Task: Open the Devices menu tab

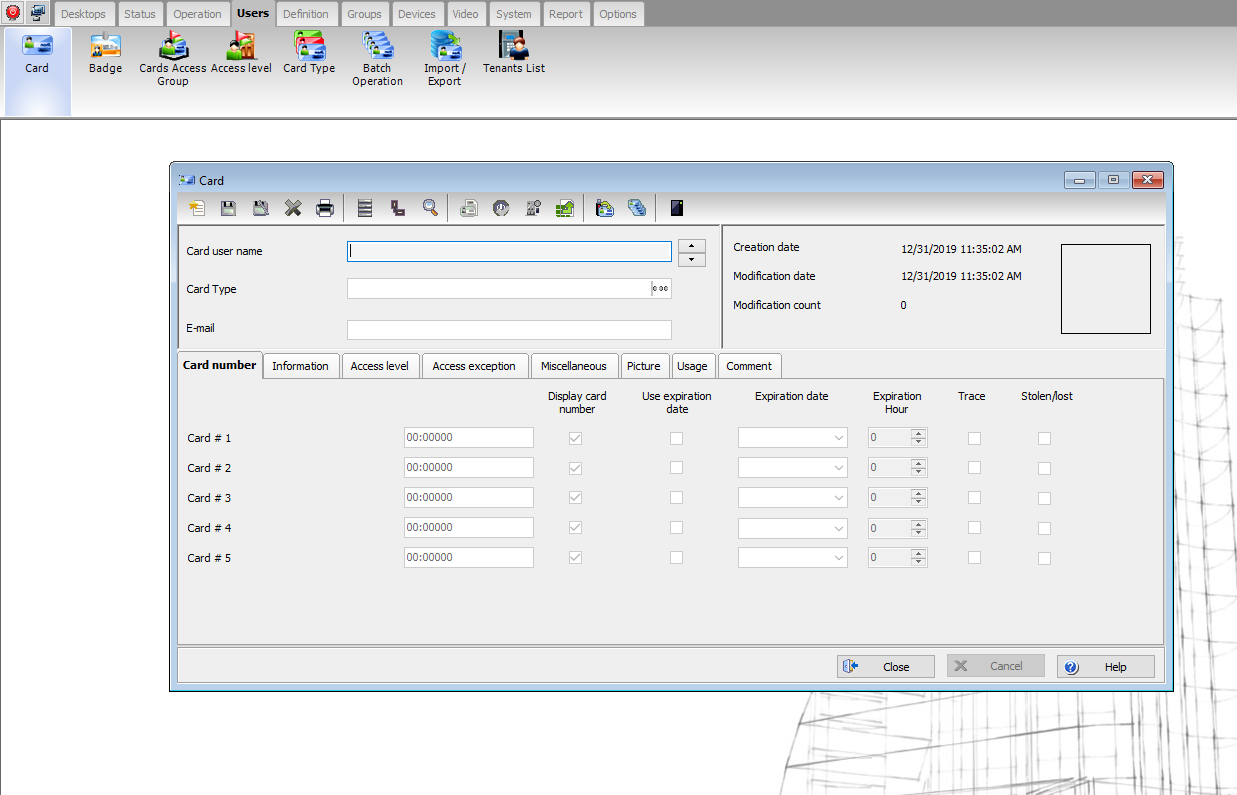Action: point(416,14)
